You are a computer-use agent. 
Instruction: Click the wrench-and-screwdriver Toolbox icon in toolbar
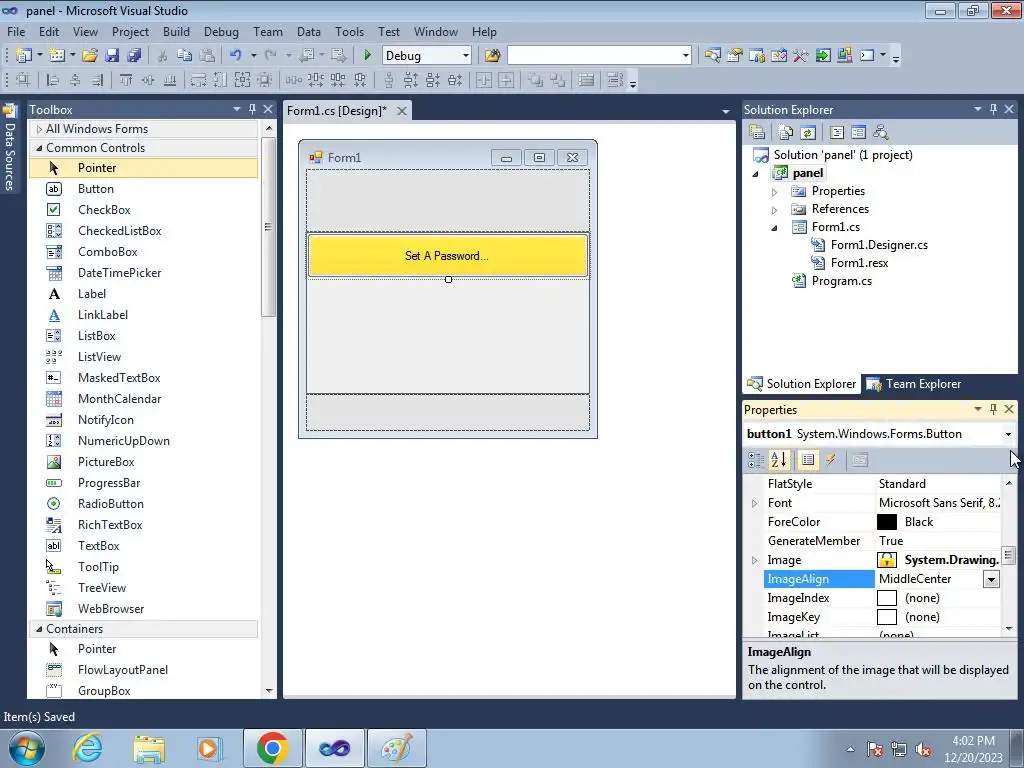click(801, 56)
